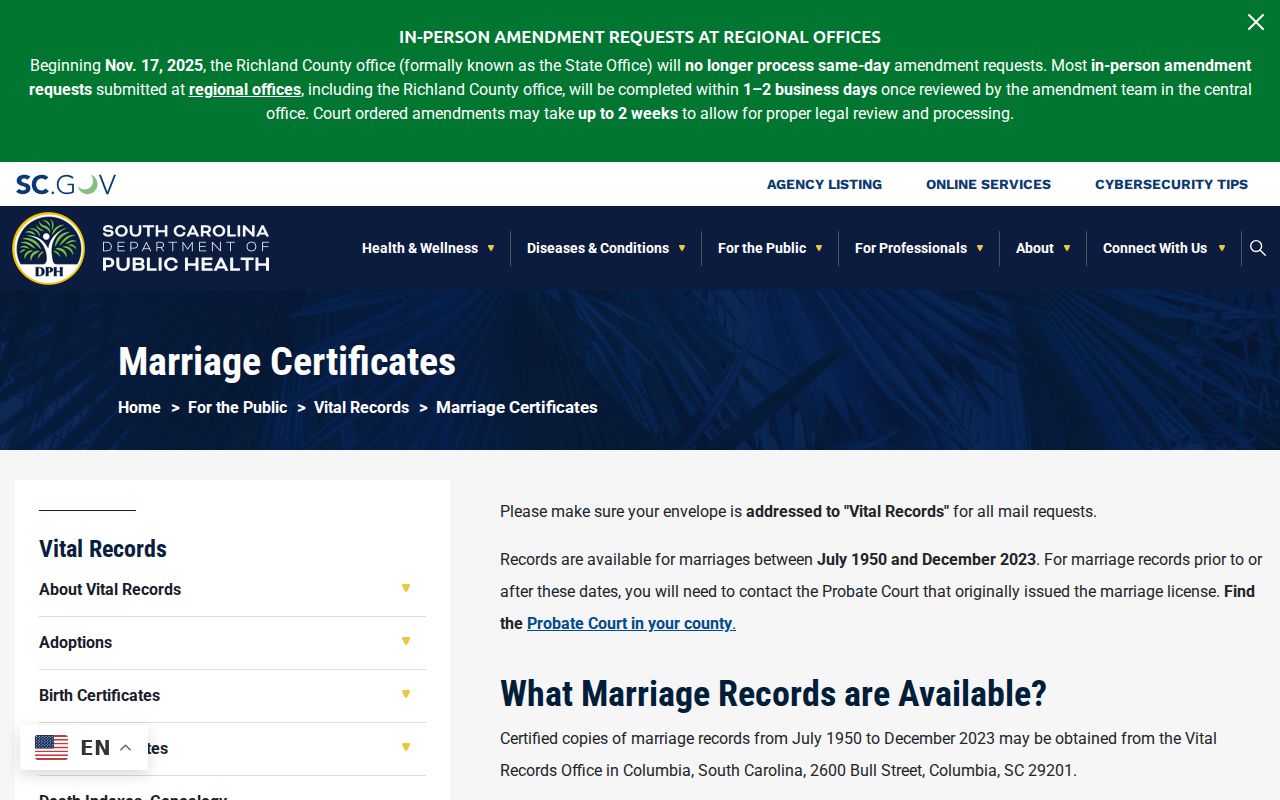
Task: Expand the For the Public menu arrow
Action: point(819,248)
